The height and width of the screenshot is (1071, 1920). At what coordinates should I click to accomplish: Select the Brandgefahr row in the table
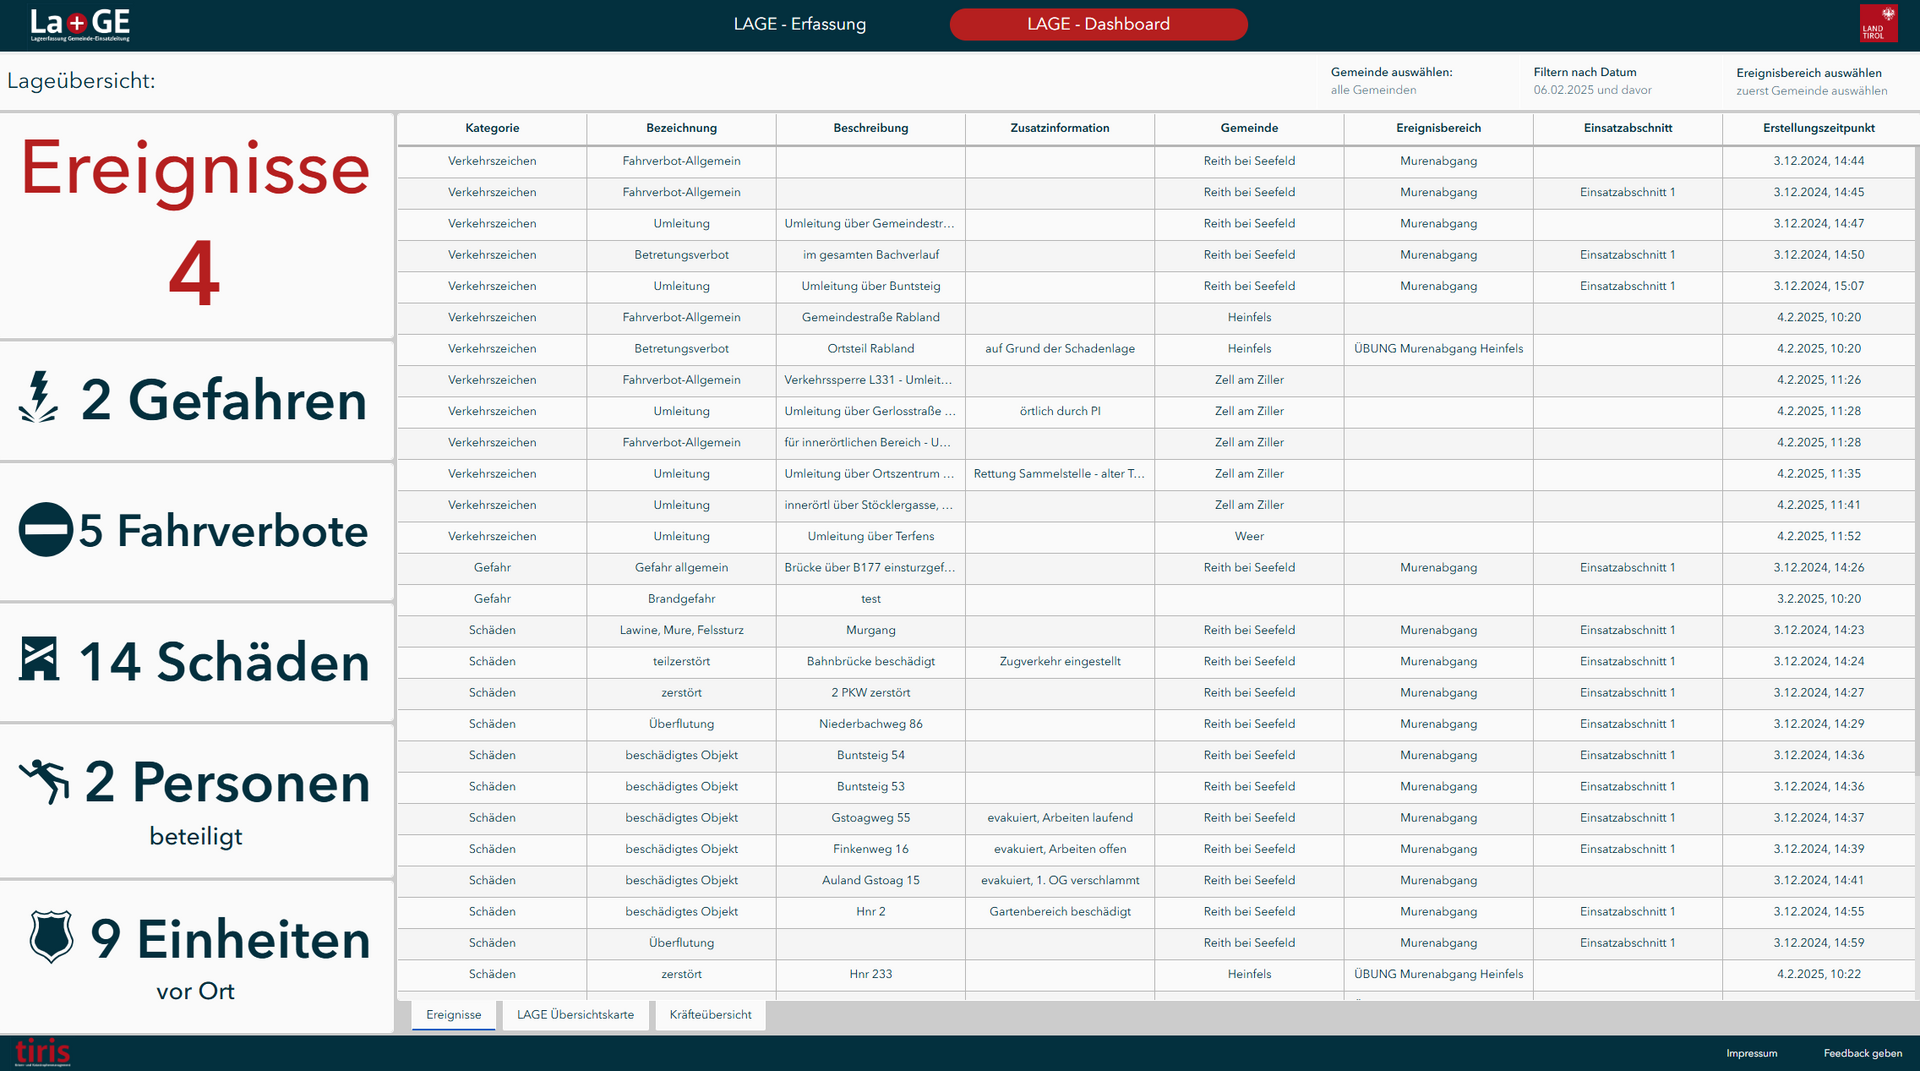(x=681, y=599)
